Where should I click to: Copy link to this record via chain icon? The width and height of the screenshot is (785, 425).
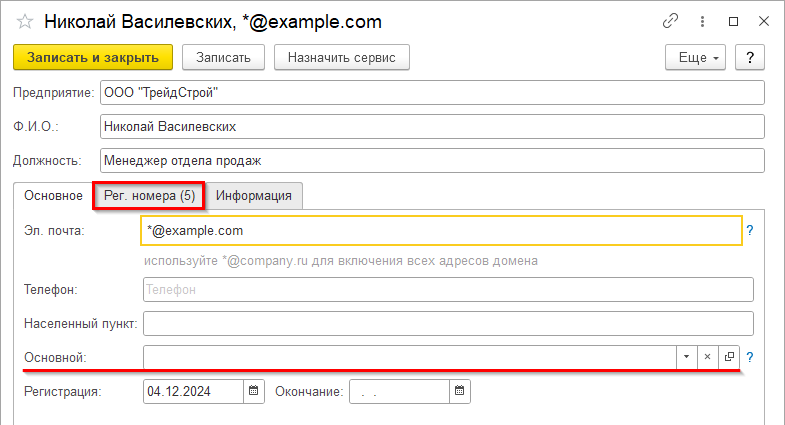670,21
